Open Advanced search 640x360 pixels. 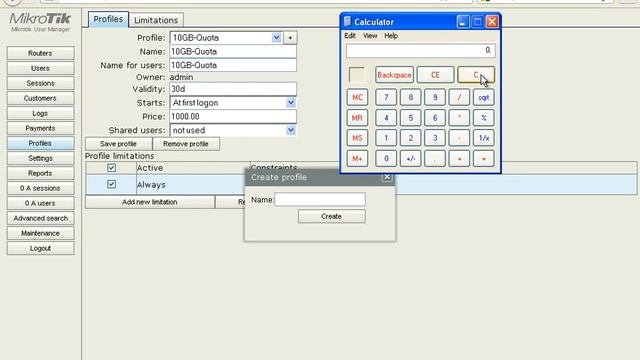pos(40,218)
